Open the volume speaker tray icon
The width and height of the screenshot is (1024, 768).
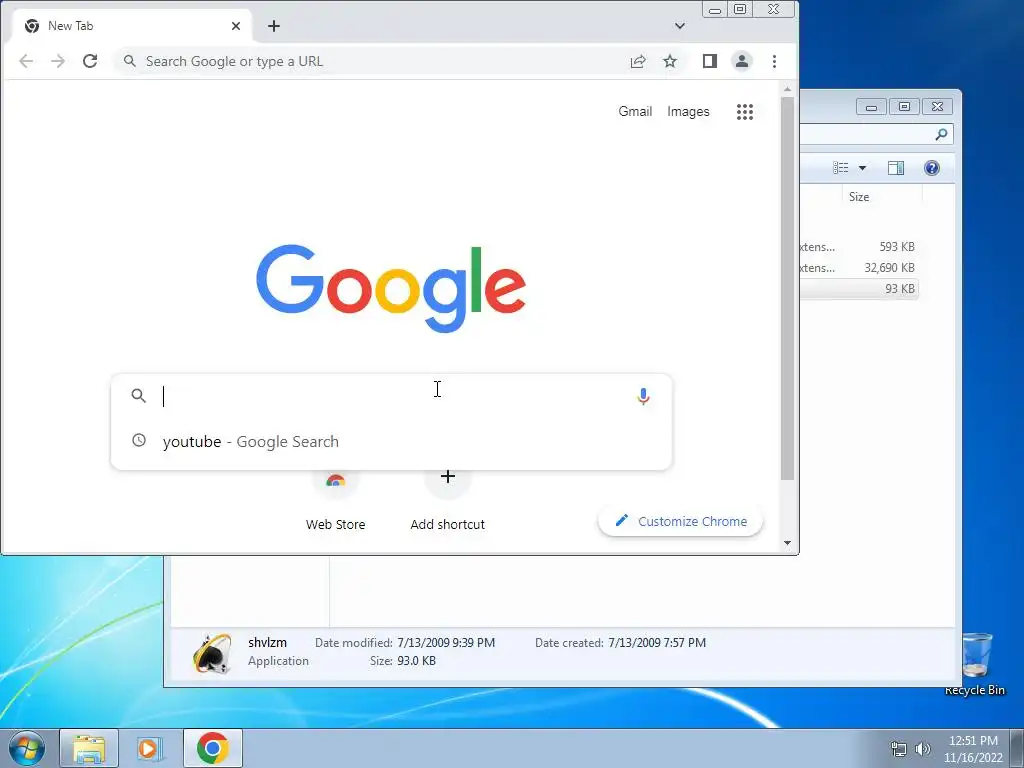923,749
